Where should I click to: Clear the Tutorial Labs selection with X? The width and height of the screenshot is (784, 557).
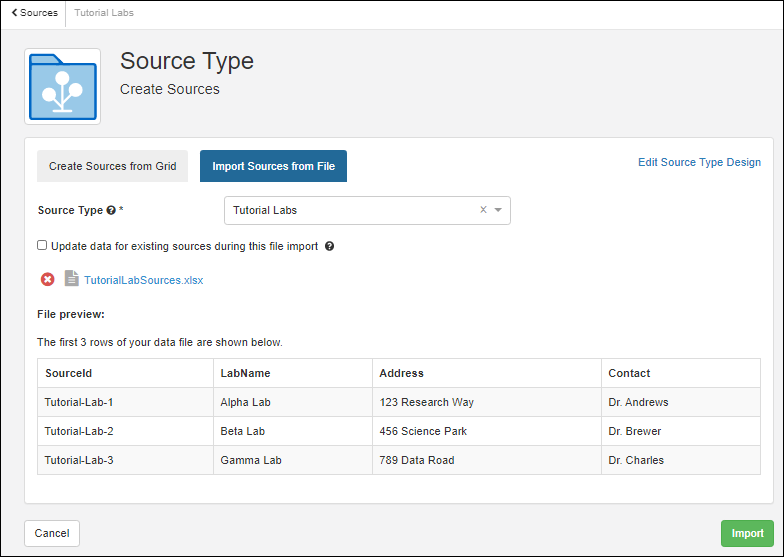tap(483, 210)
